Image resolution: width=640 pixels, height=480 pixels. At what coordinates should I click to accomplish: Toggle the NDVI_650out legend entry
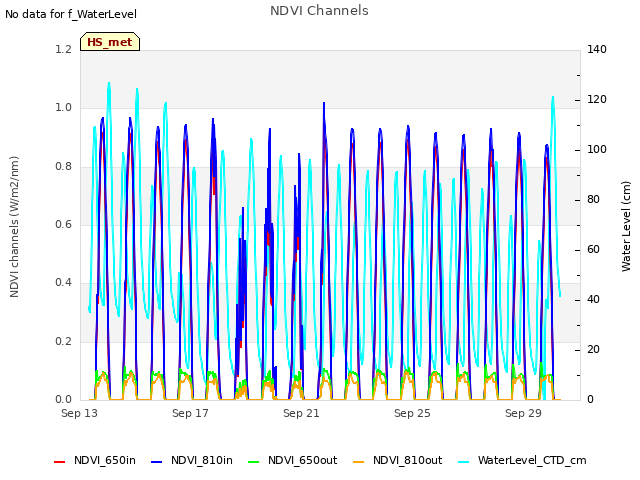pos(293,460)
